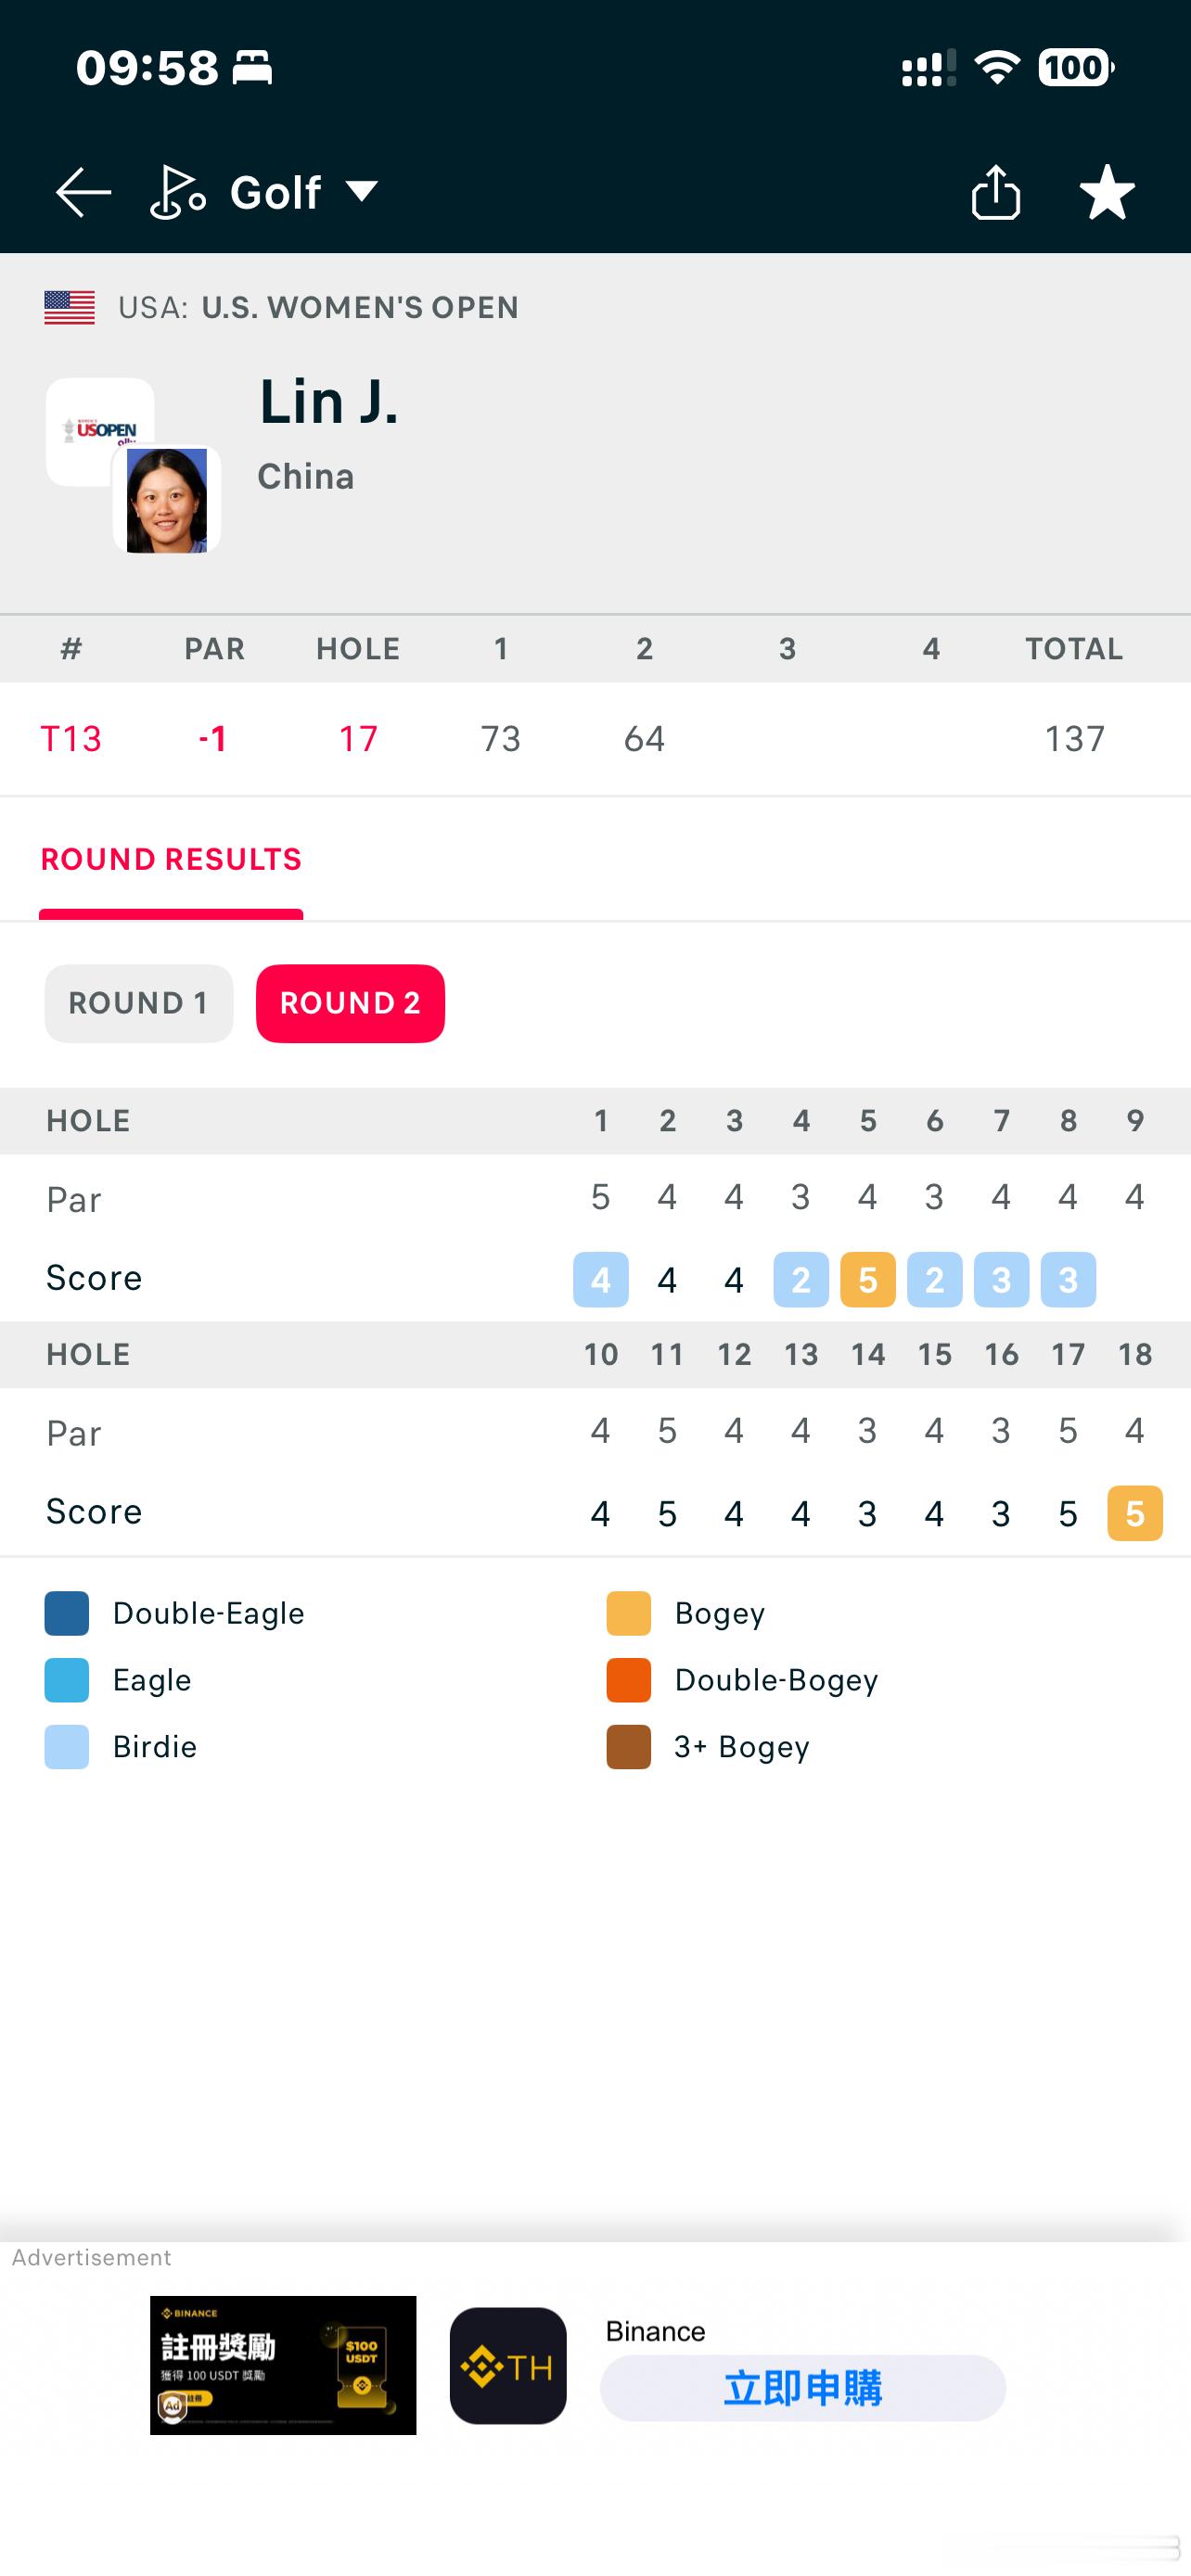
Task: Open the Golf sport dropdown arrow
Action: [361, 191]
